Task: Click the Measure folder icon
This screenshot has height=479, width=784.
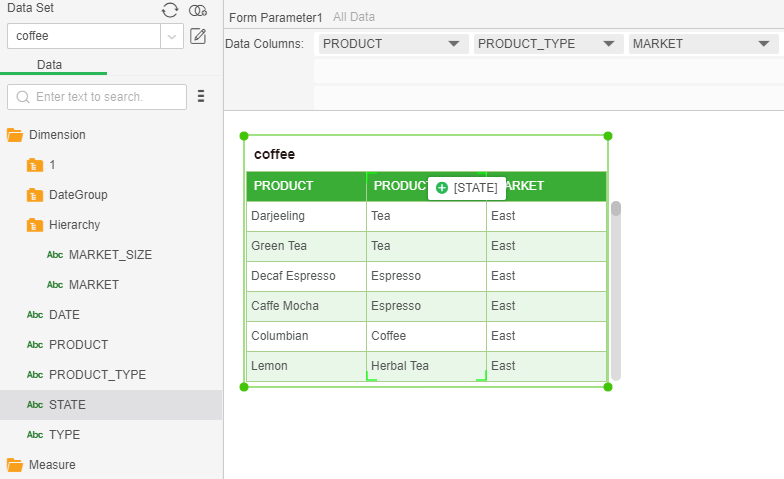Action: [15, 465]
